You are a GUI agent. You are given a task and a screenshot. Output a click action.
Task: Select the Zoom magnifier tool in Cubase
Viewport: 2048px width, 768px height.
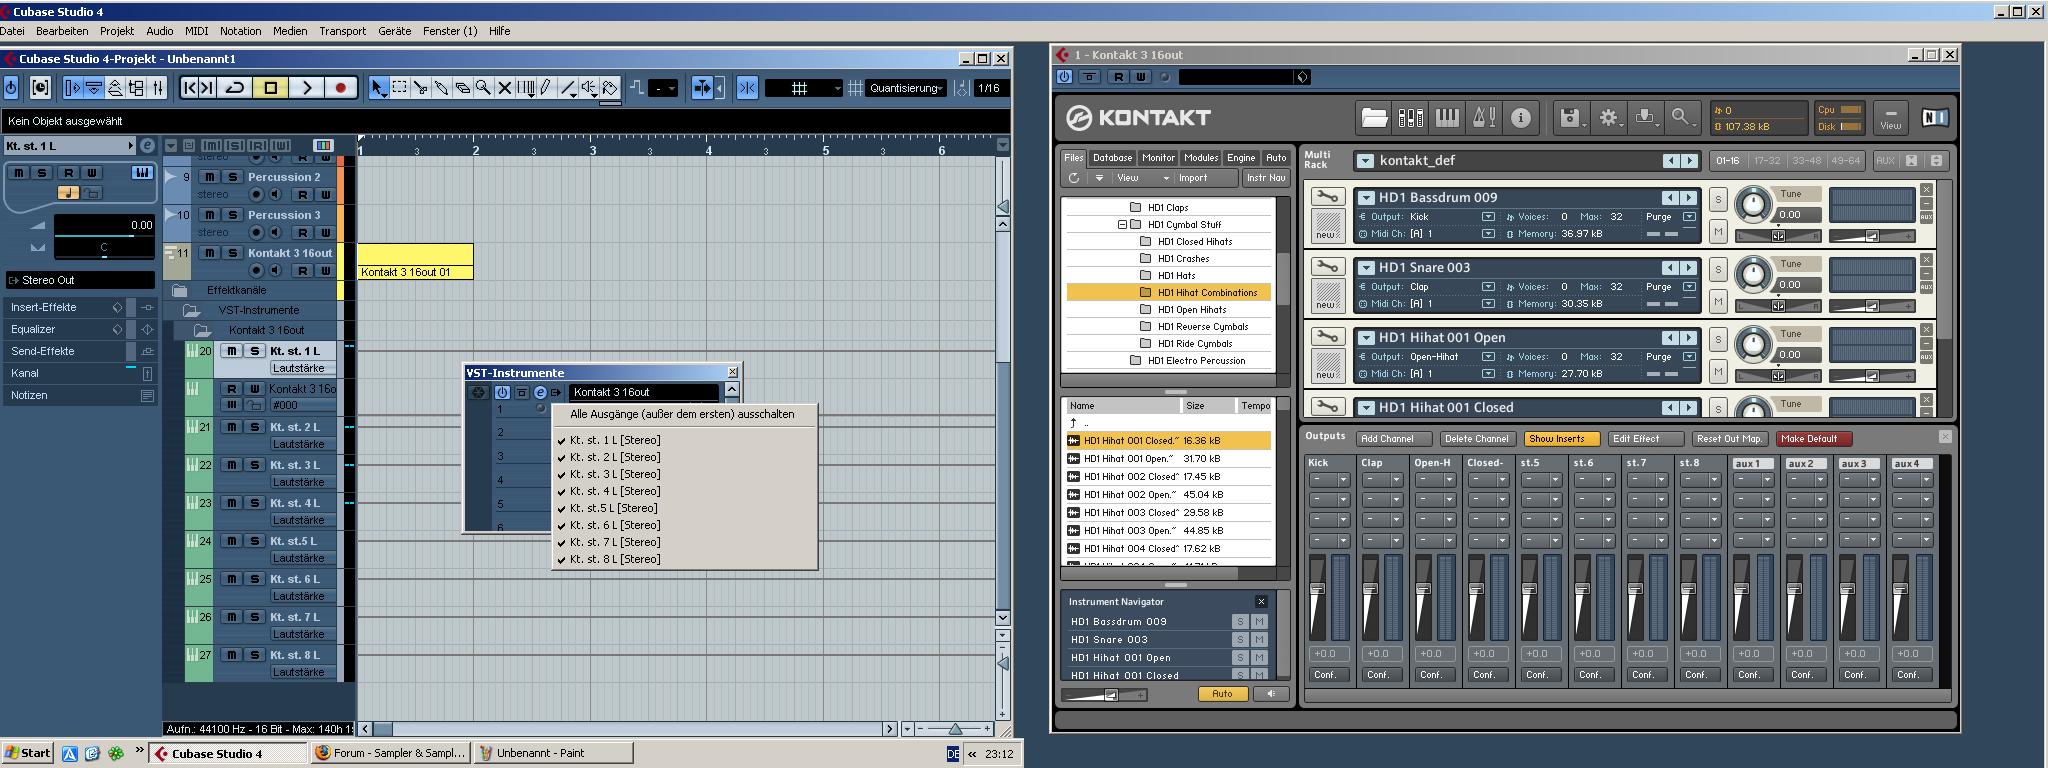tap(483, 88)
